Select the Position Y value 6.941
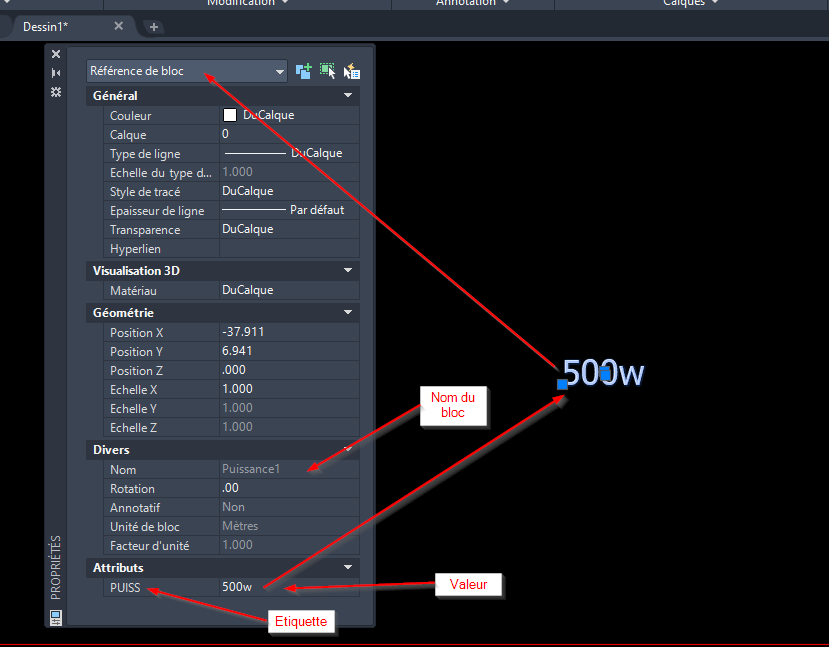 click(x=289, y=351)
